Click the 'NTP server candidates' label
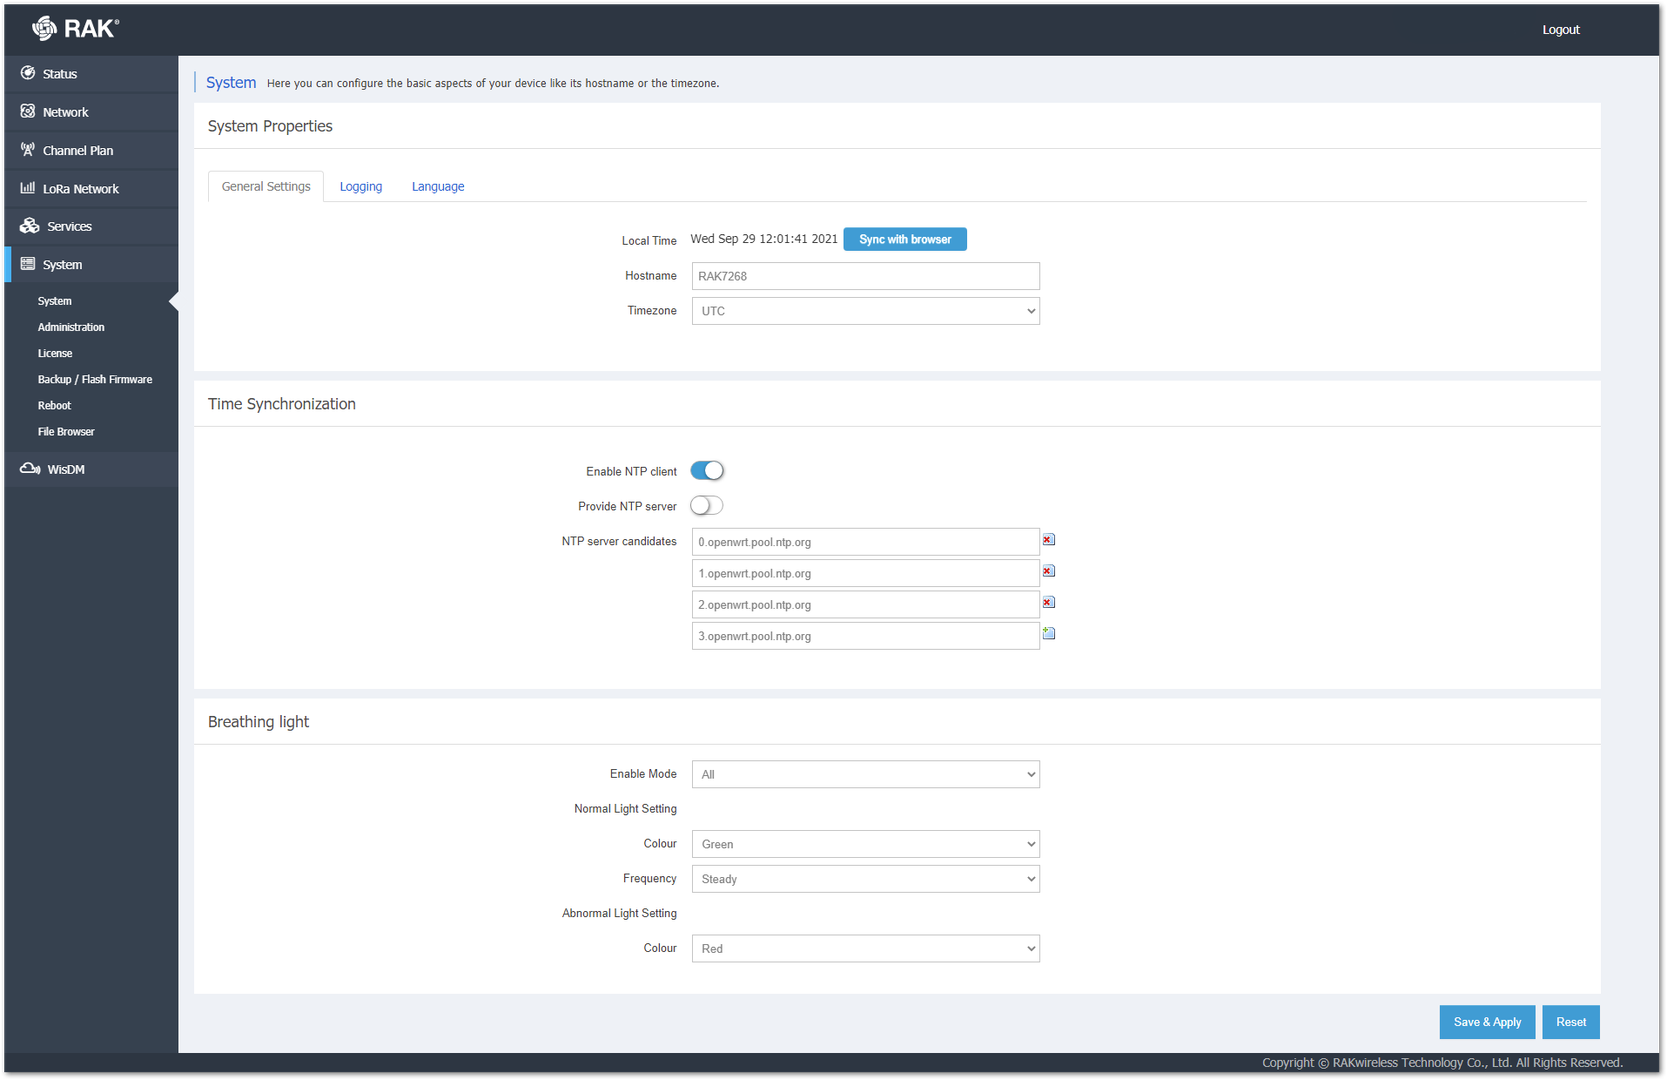The image size is (1667, 1080). (619, 541)
